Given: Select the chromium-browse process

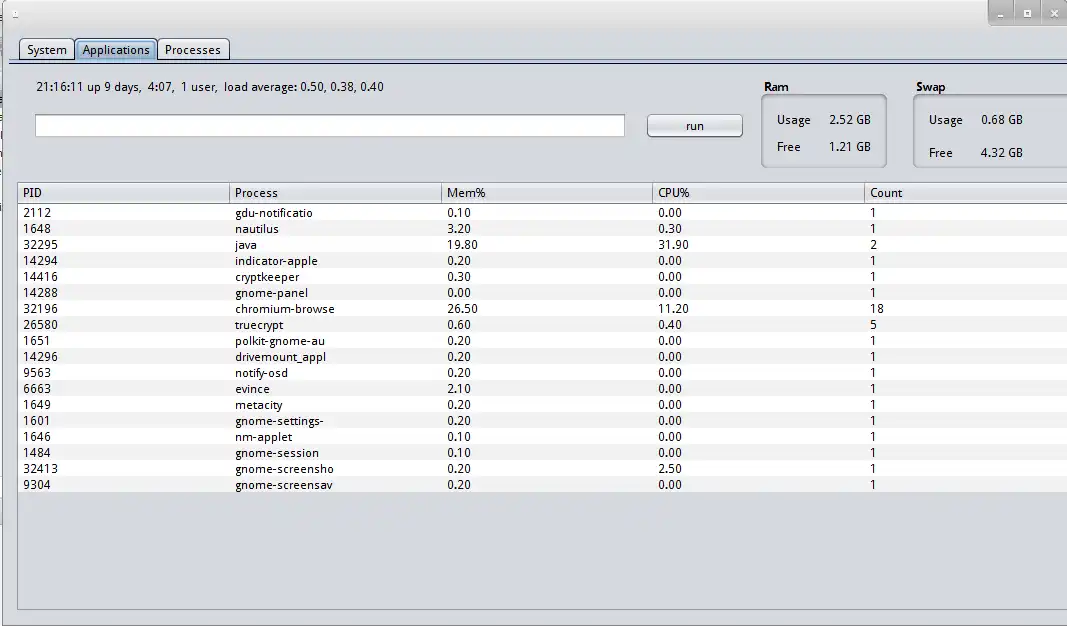Looking at the screenshot, I should [285, 309].
